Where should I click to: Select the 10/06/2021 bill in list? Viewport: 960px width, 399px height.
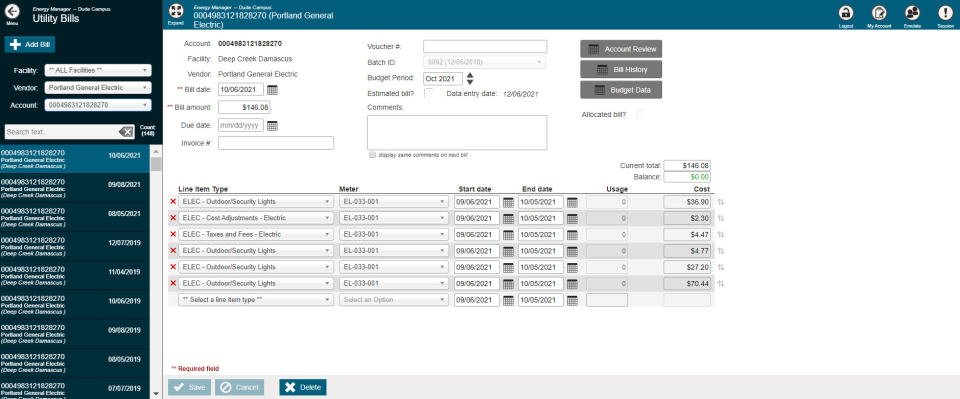pyautogui.click(x=74, y=159)
